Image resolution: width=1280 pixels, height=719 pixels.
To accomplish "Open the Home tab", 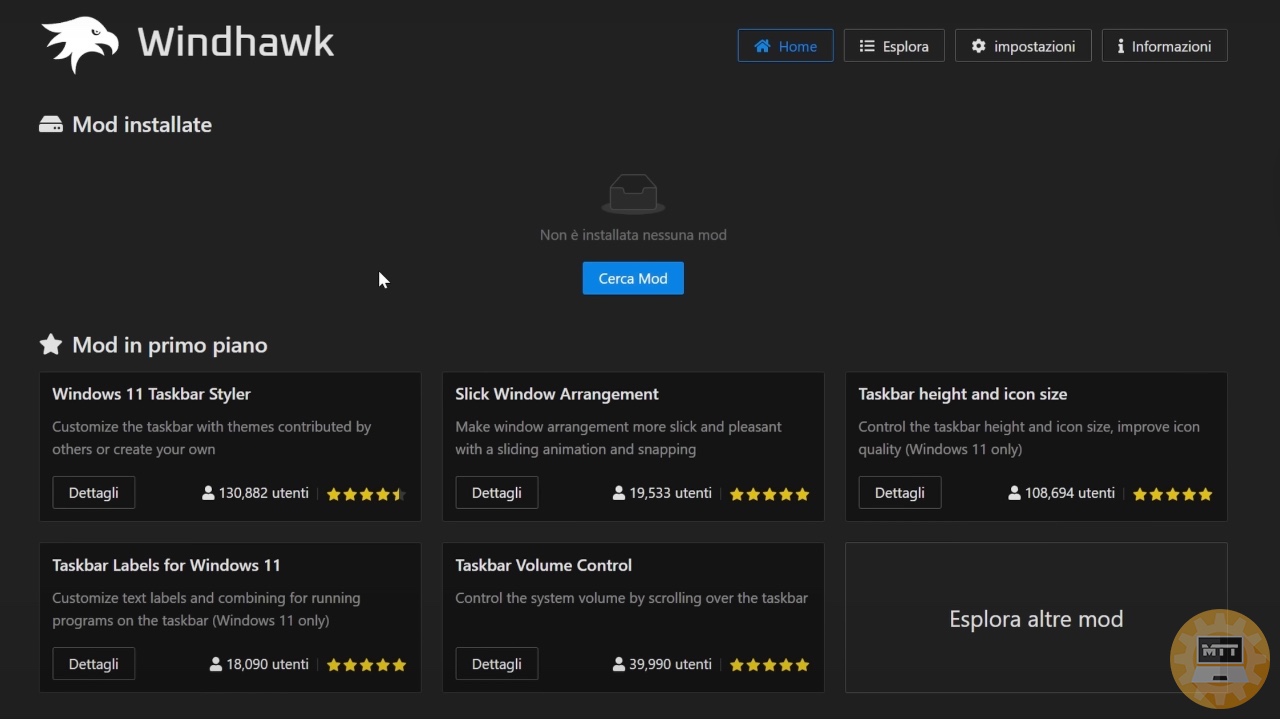I will [x=785, y=46].
